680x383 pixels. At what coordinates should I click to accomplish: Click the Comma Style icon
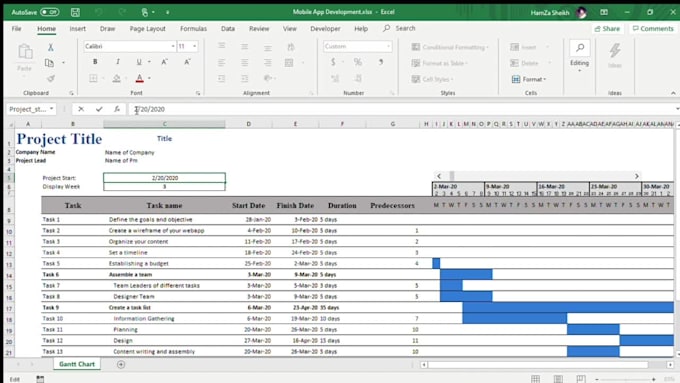[x=381, y=62]
